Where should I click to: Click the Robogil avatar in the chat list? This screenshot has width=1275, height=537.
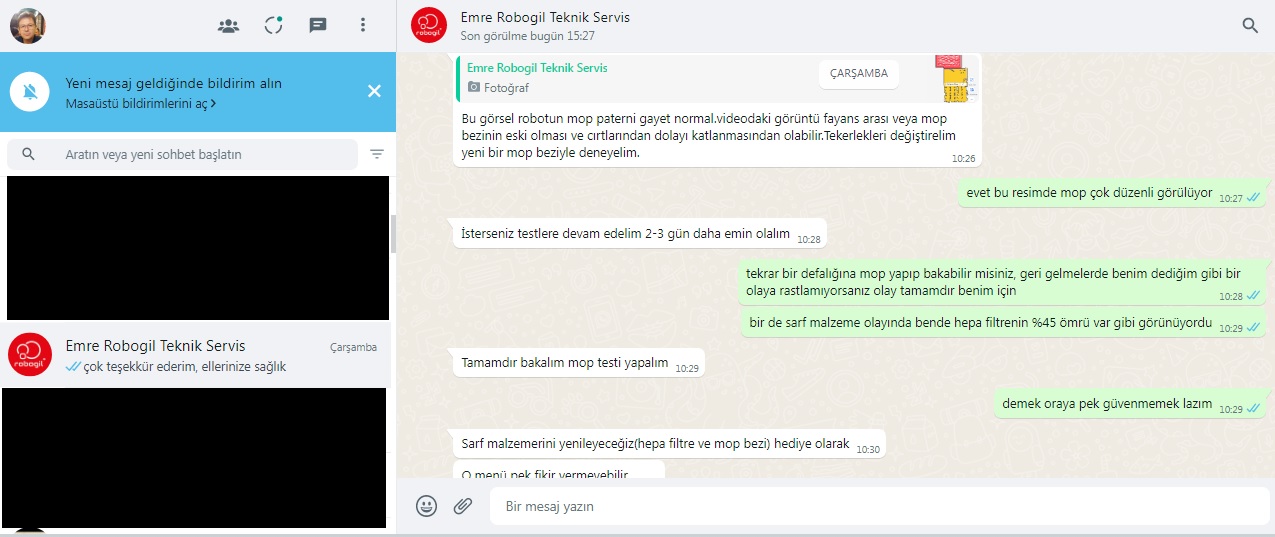30,355
